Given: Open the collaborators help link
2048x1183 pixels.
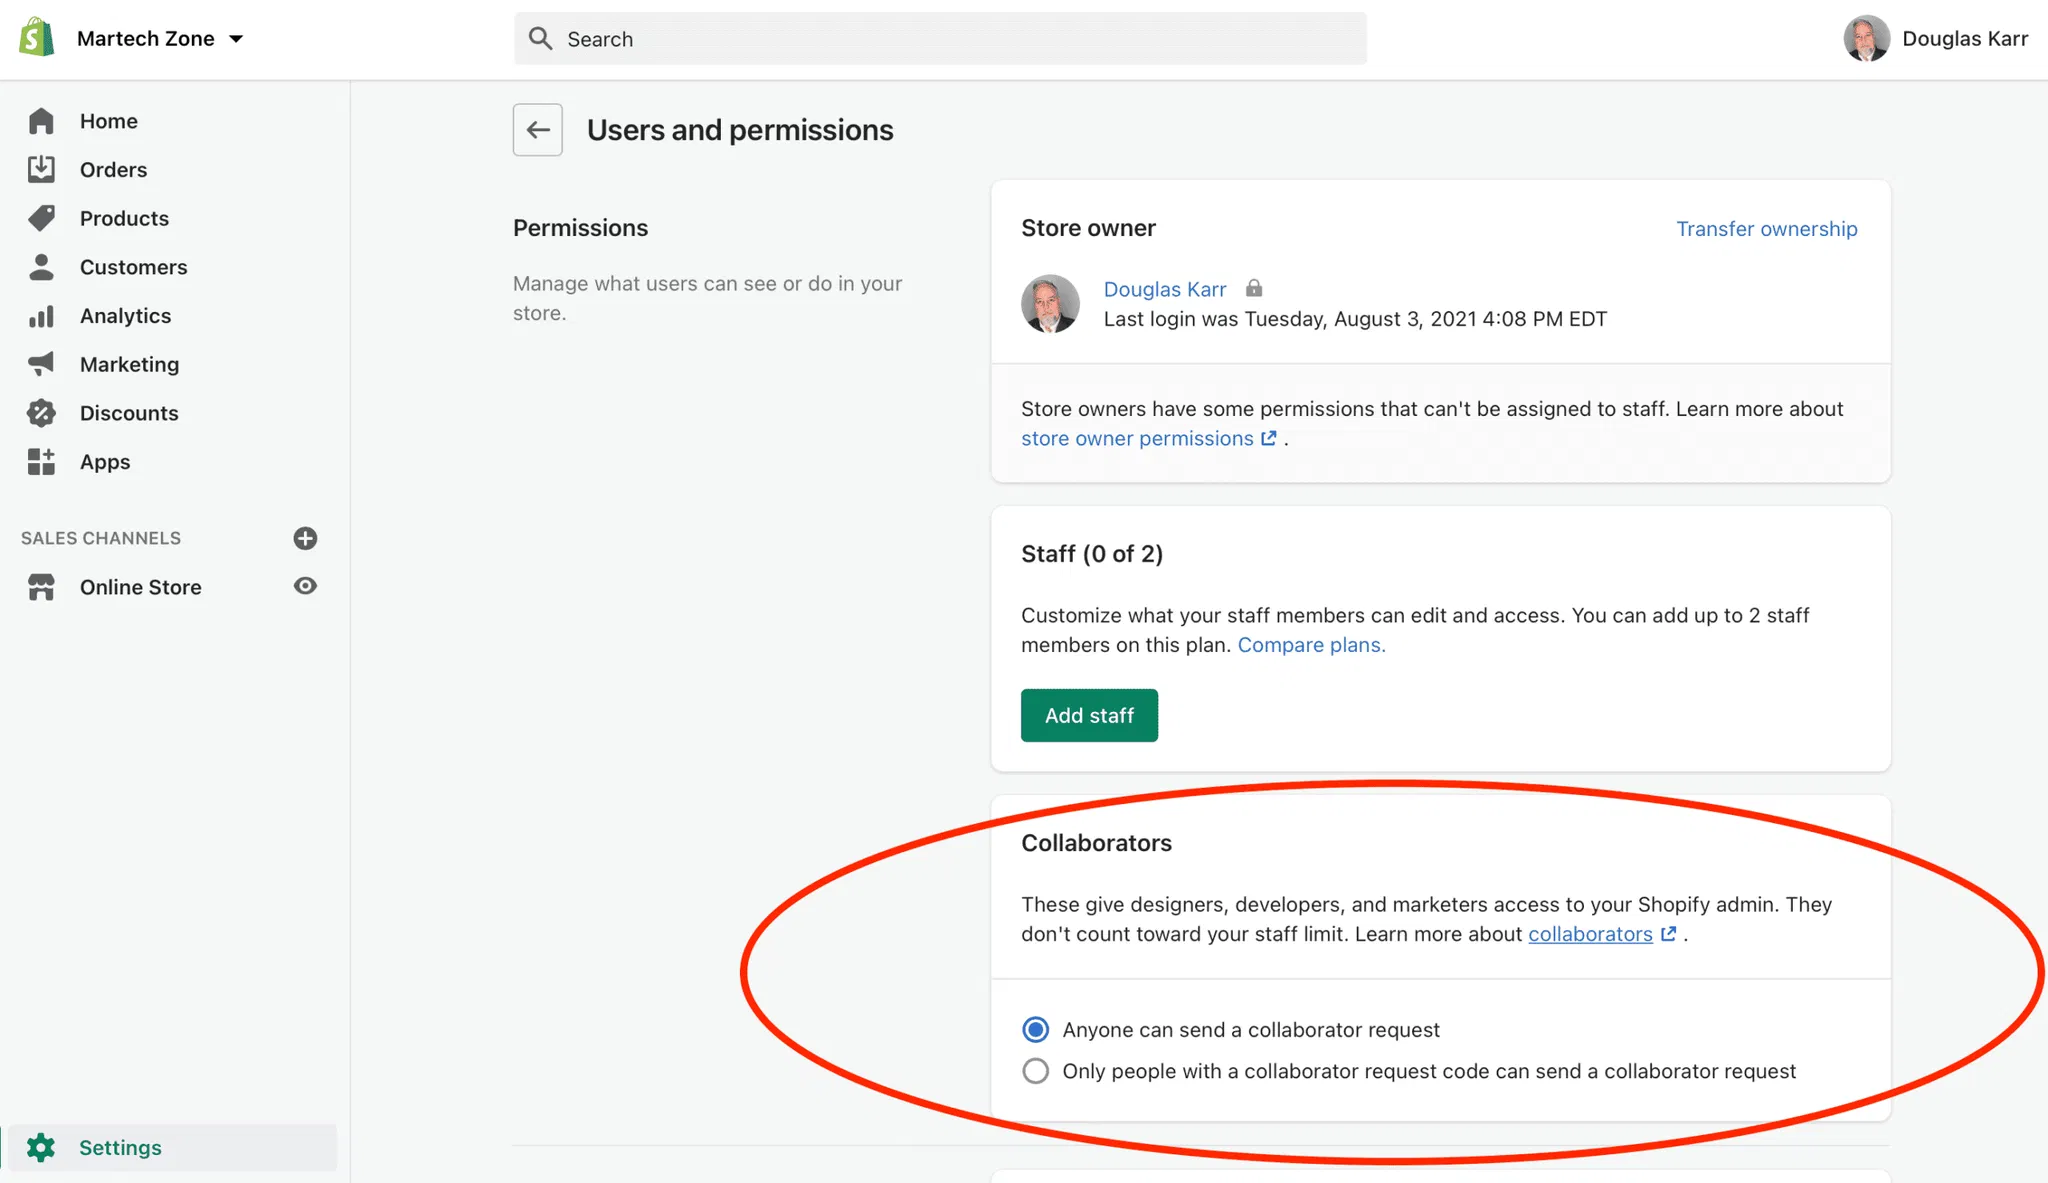Looking at the screenshot, I should (1590, 934).
